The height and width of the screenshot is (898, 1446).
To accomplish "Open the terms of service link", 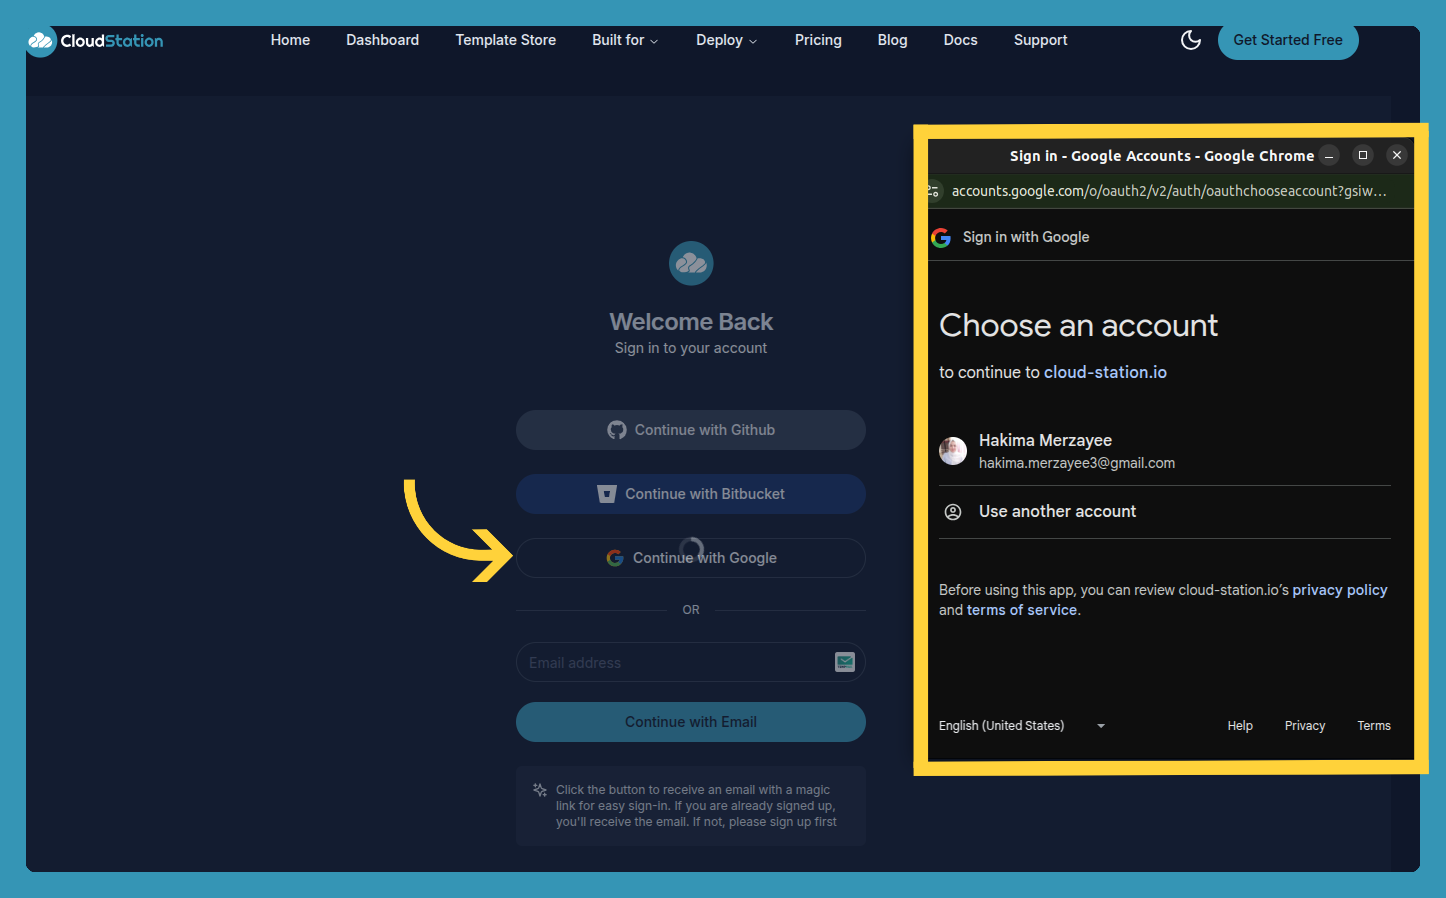I will 1022,610.
